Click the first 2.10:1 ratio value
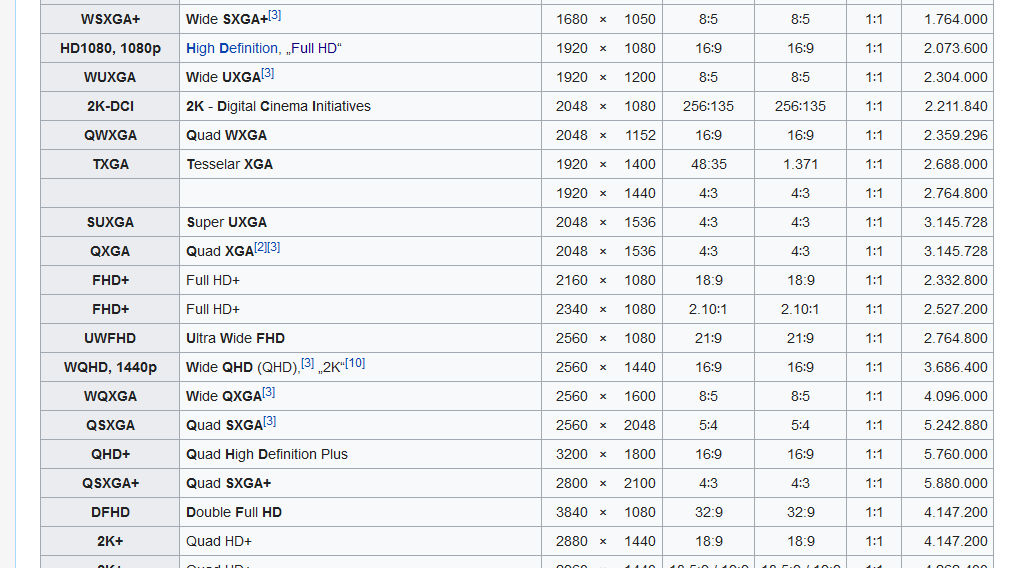 point(708,309)
